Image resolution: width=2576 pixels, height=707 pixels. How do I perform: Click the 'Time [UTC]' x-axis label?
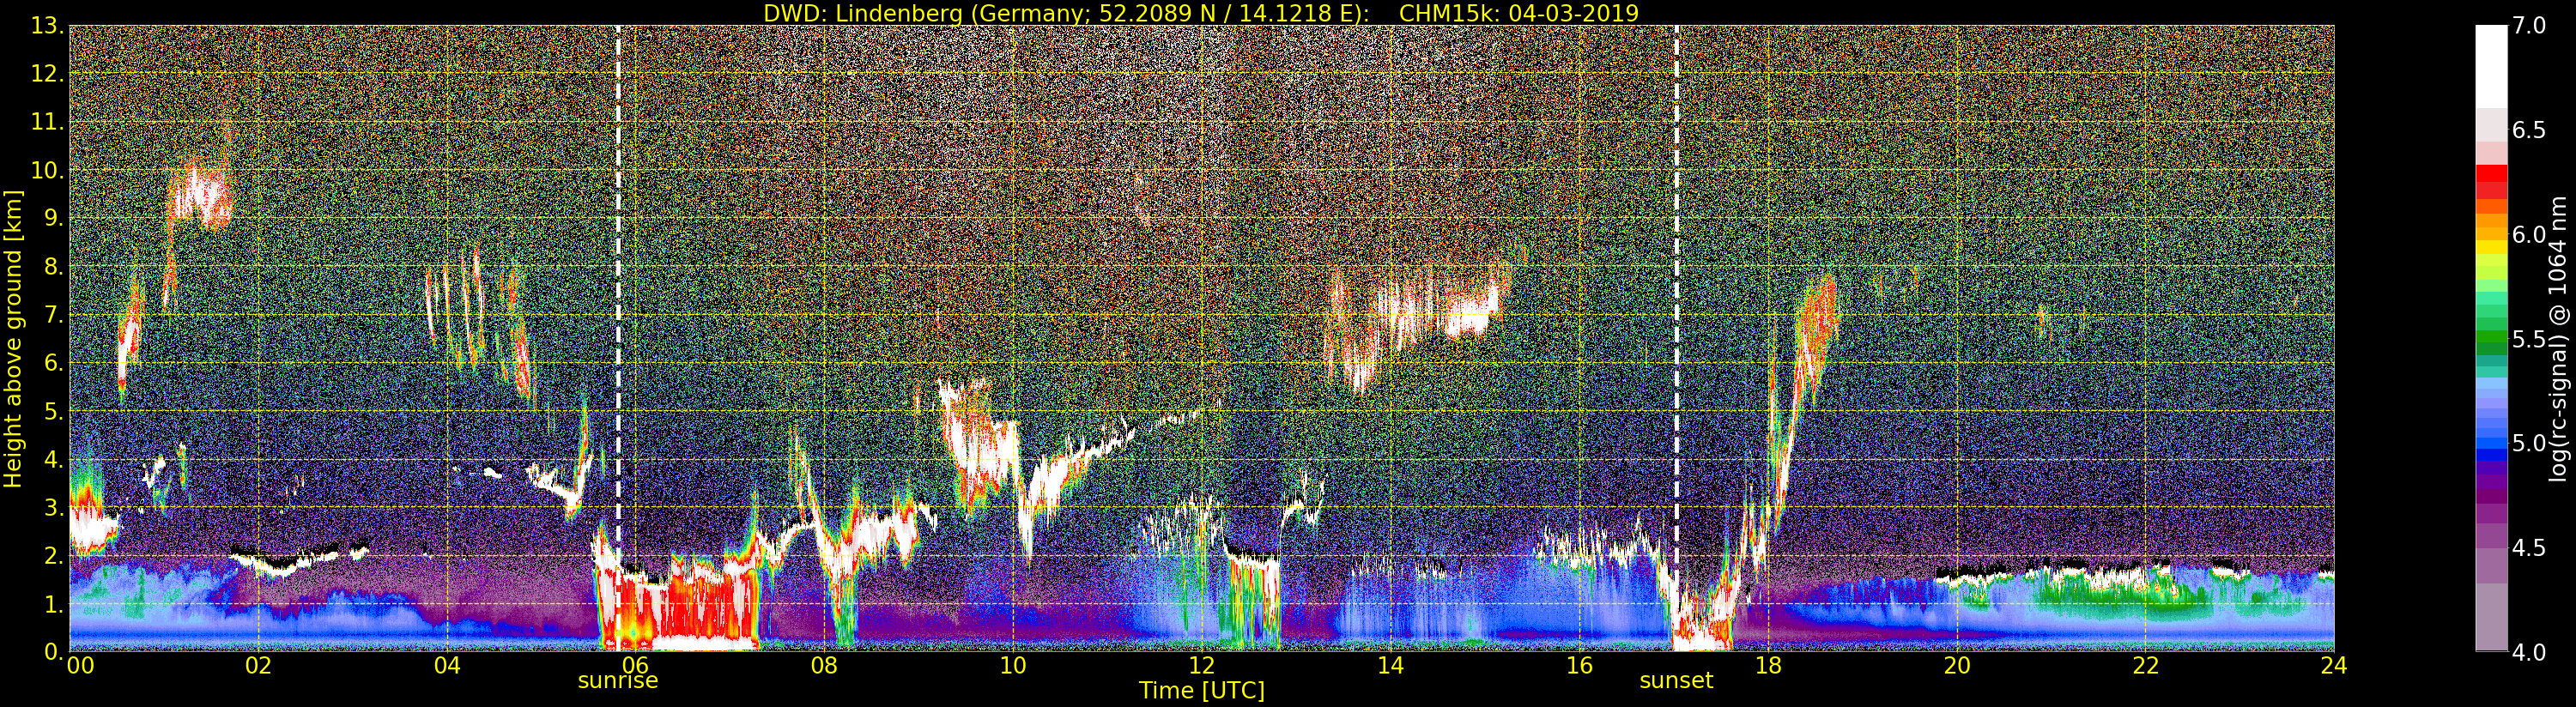coord(1202,691)
